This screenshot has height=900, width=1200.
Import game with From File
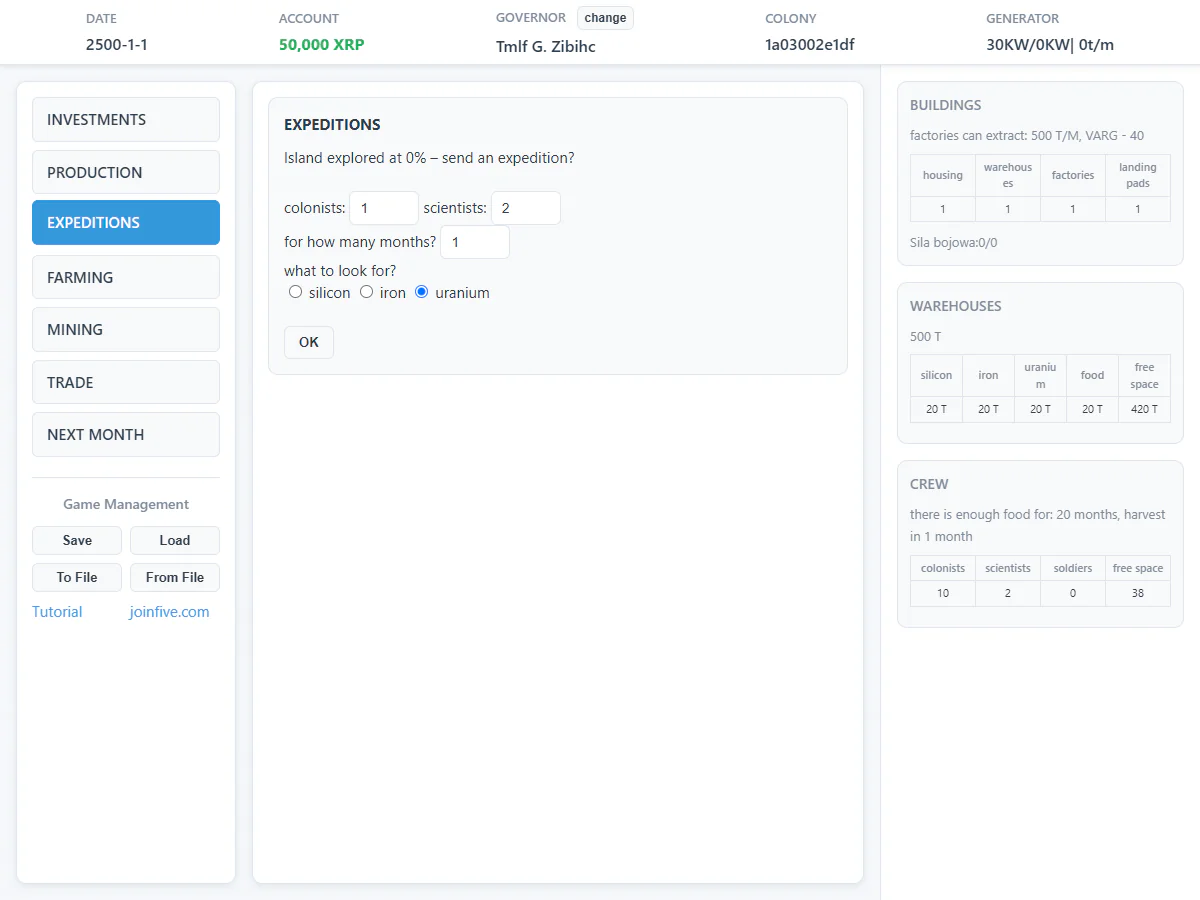[x=175, y=577]
